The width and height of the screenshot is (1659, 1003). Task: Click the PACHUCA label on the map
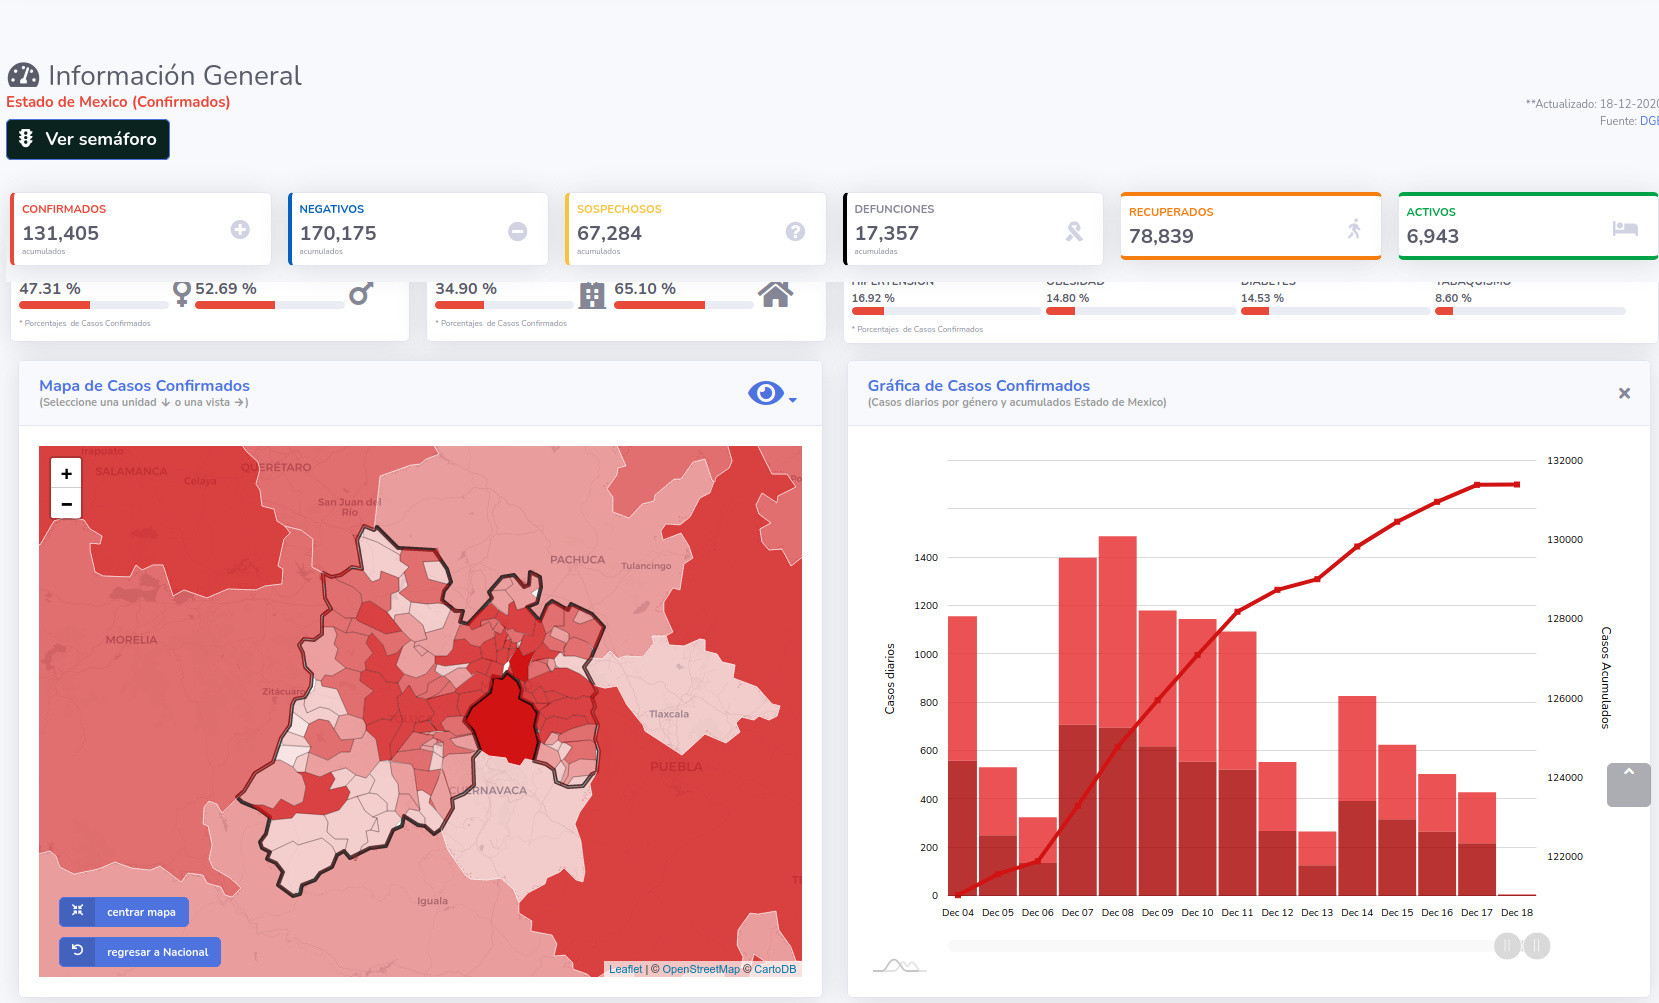[577, 560]
